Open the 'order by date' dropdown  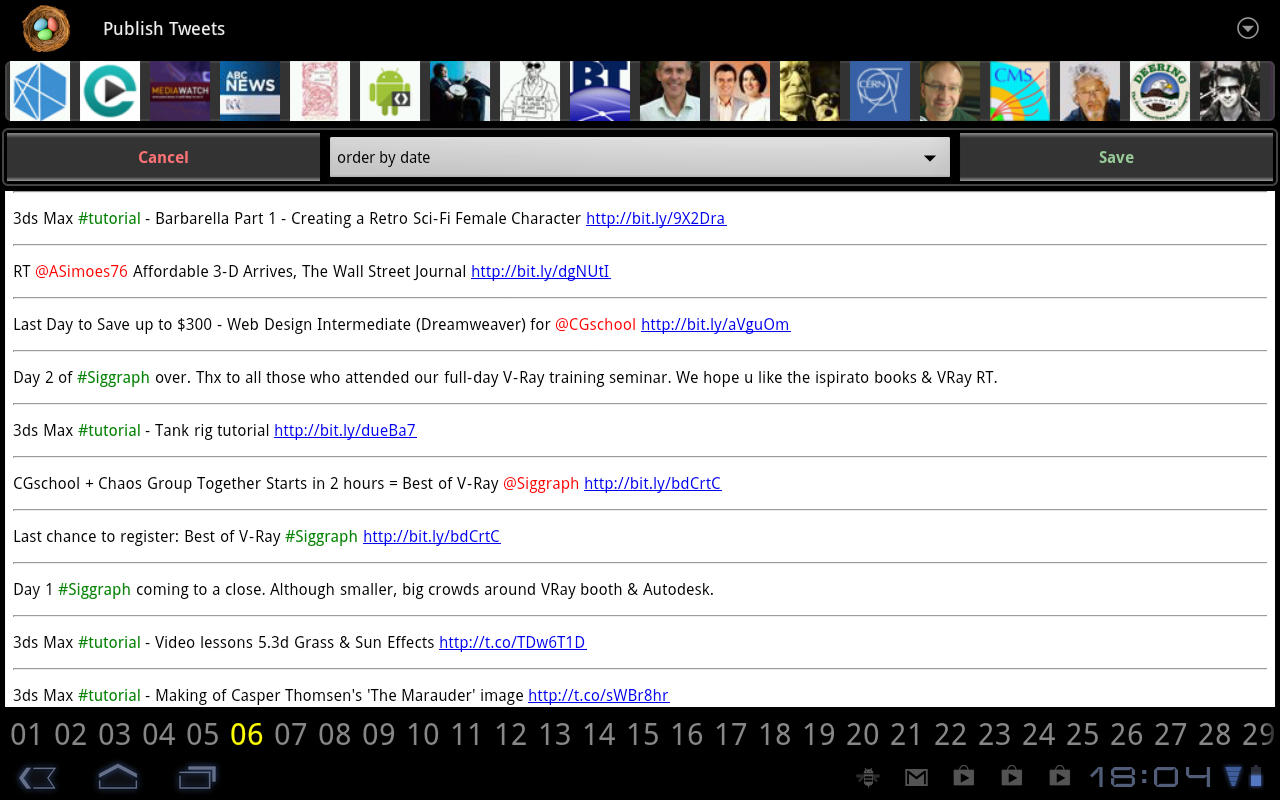pyautogui.click(x=640, y=157)
